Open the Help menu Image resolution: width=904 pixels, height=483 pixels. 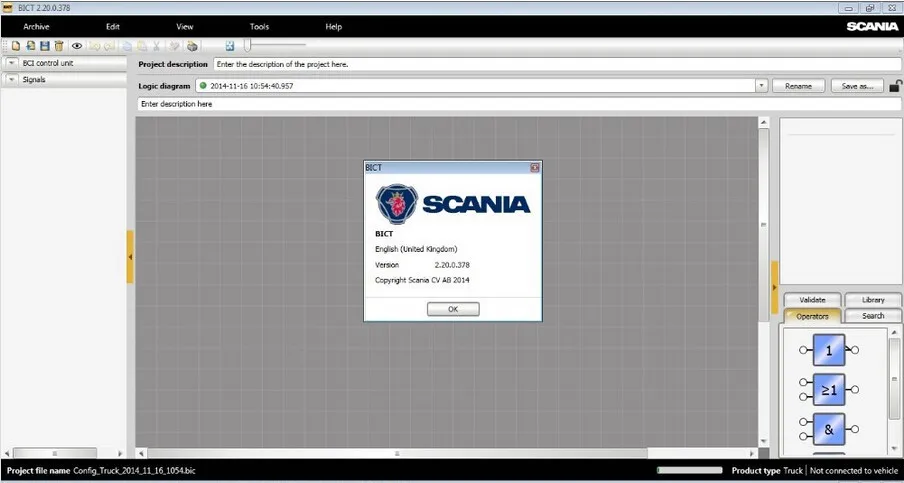click(333, 27)
